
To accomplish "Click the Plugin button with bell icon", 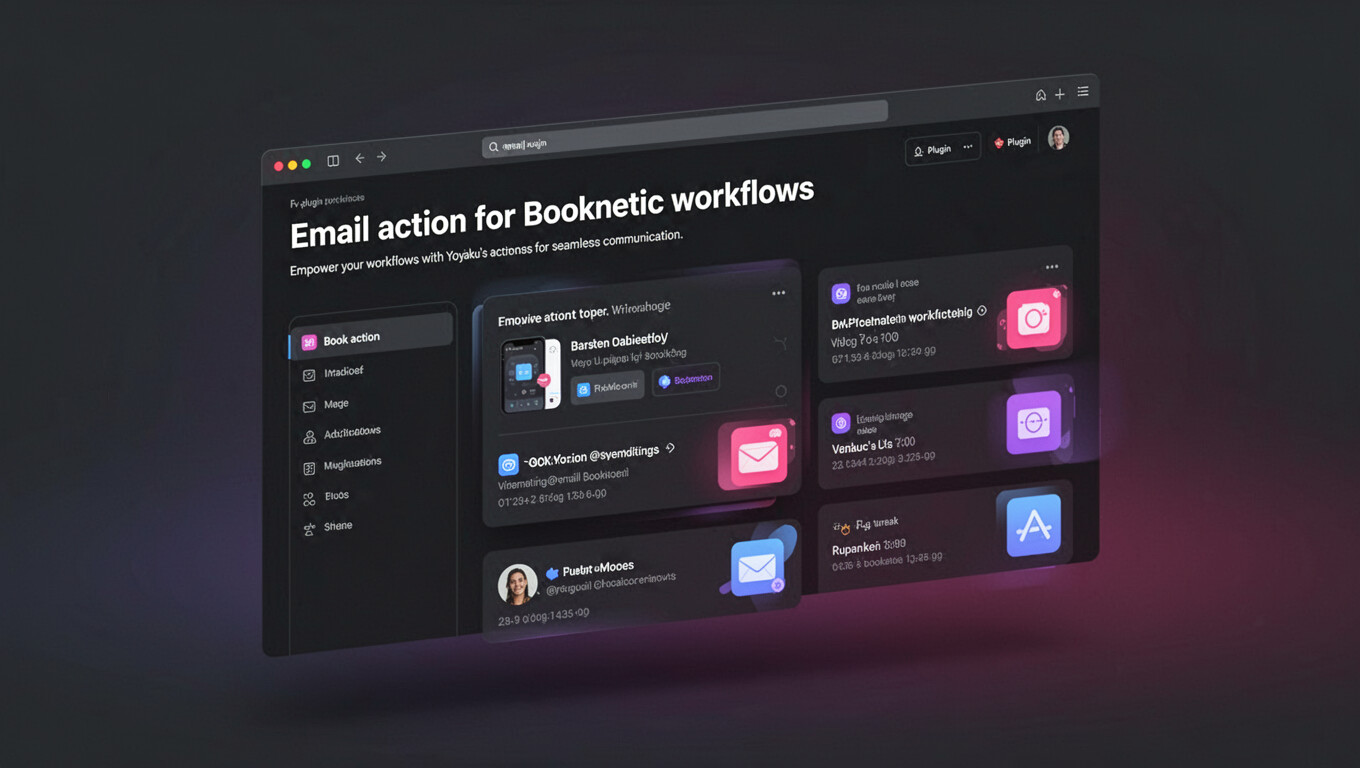I will [x=933, y=150].
